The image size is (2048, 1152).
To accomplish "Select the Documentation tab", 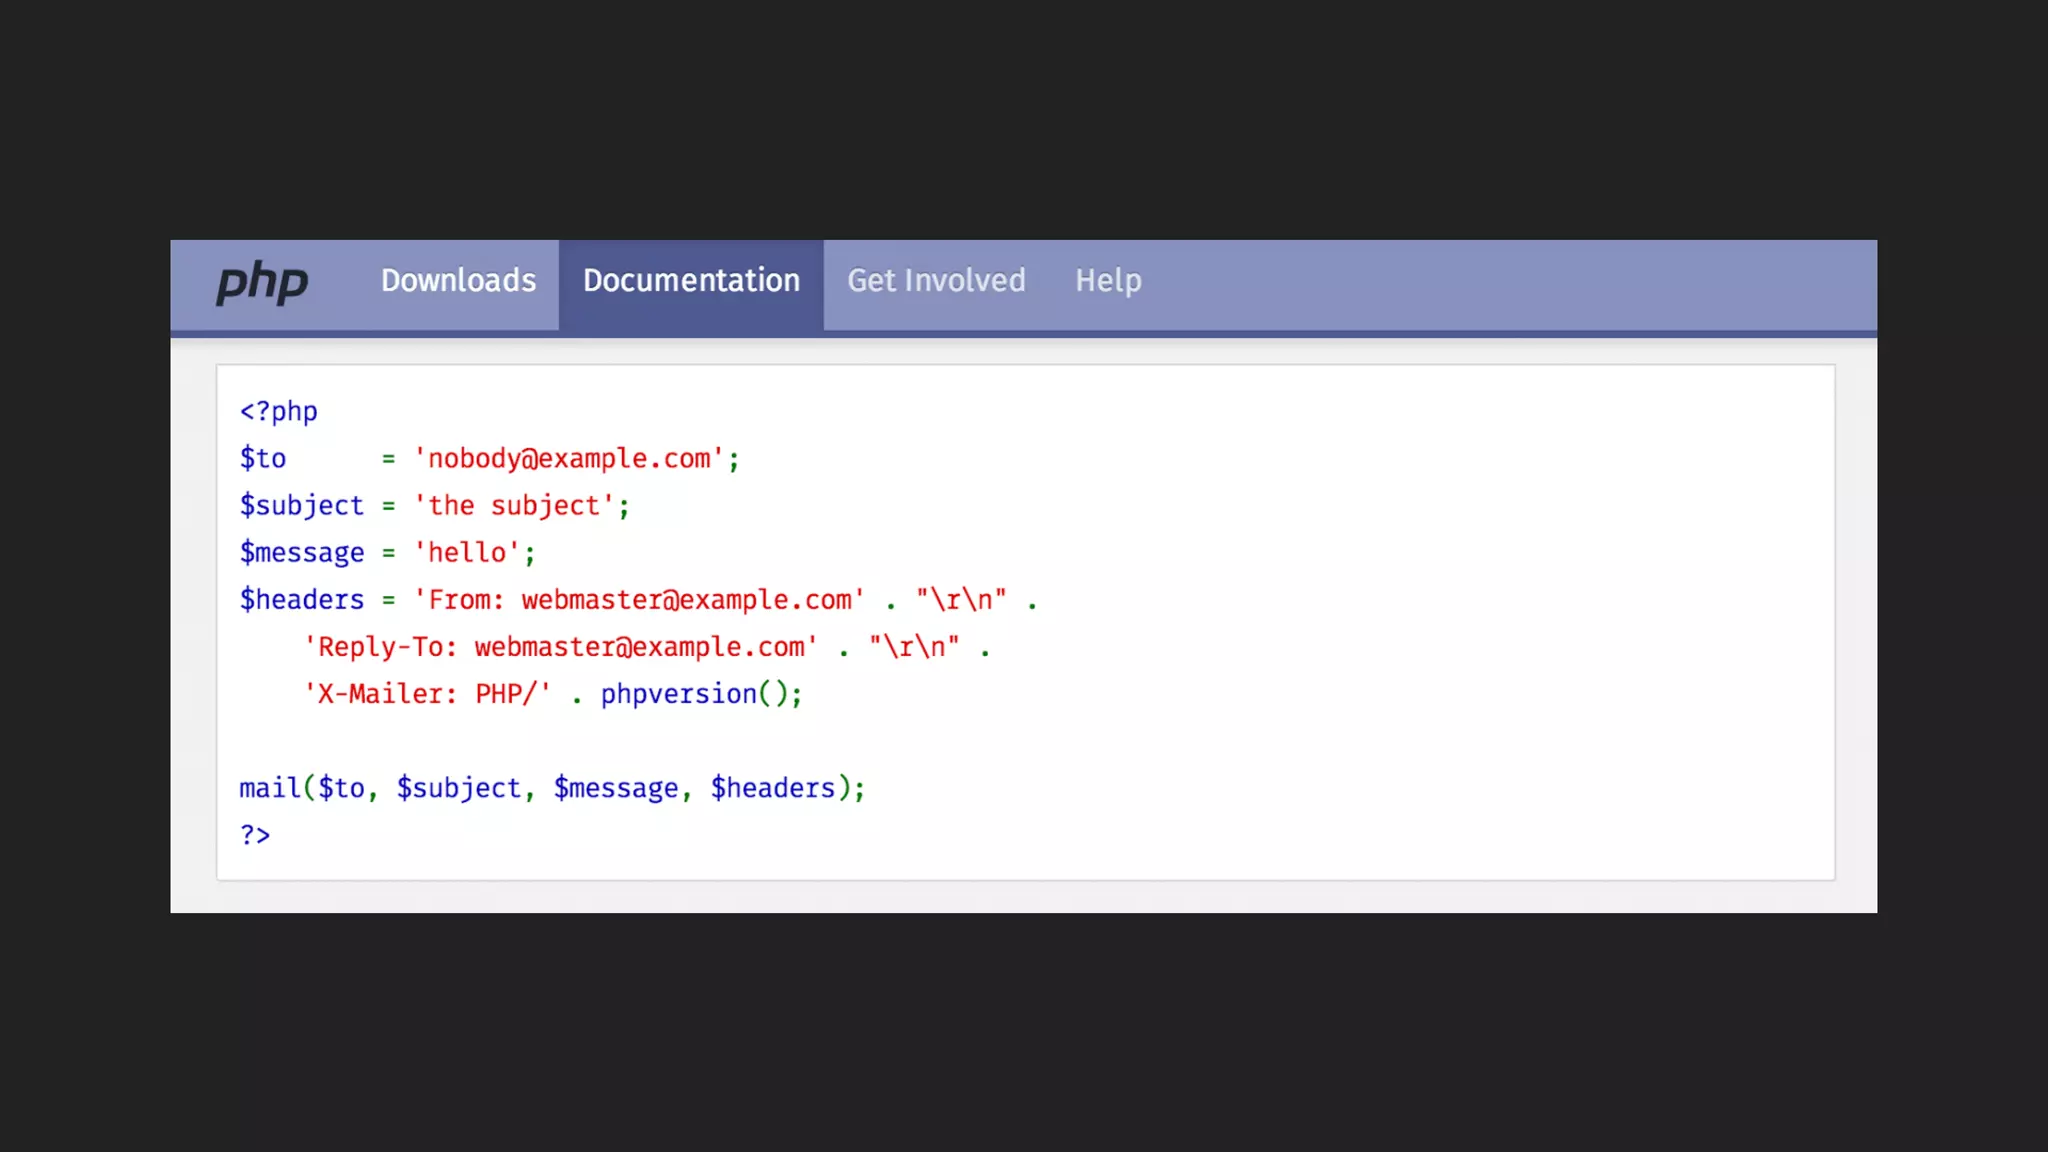I will coord(691,281).
